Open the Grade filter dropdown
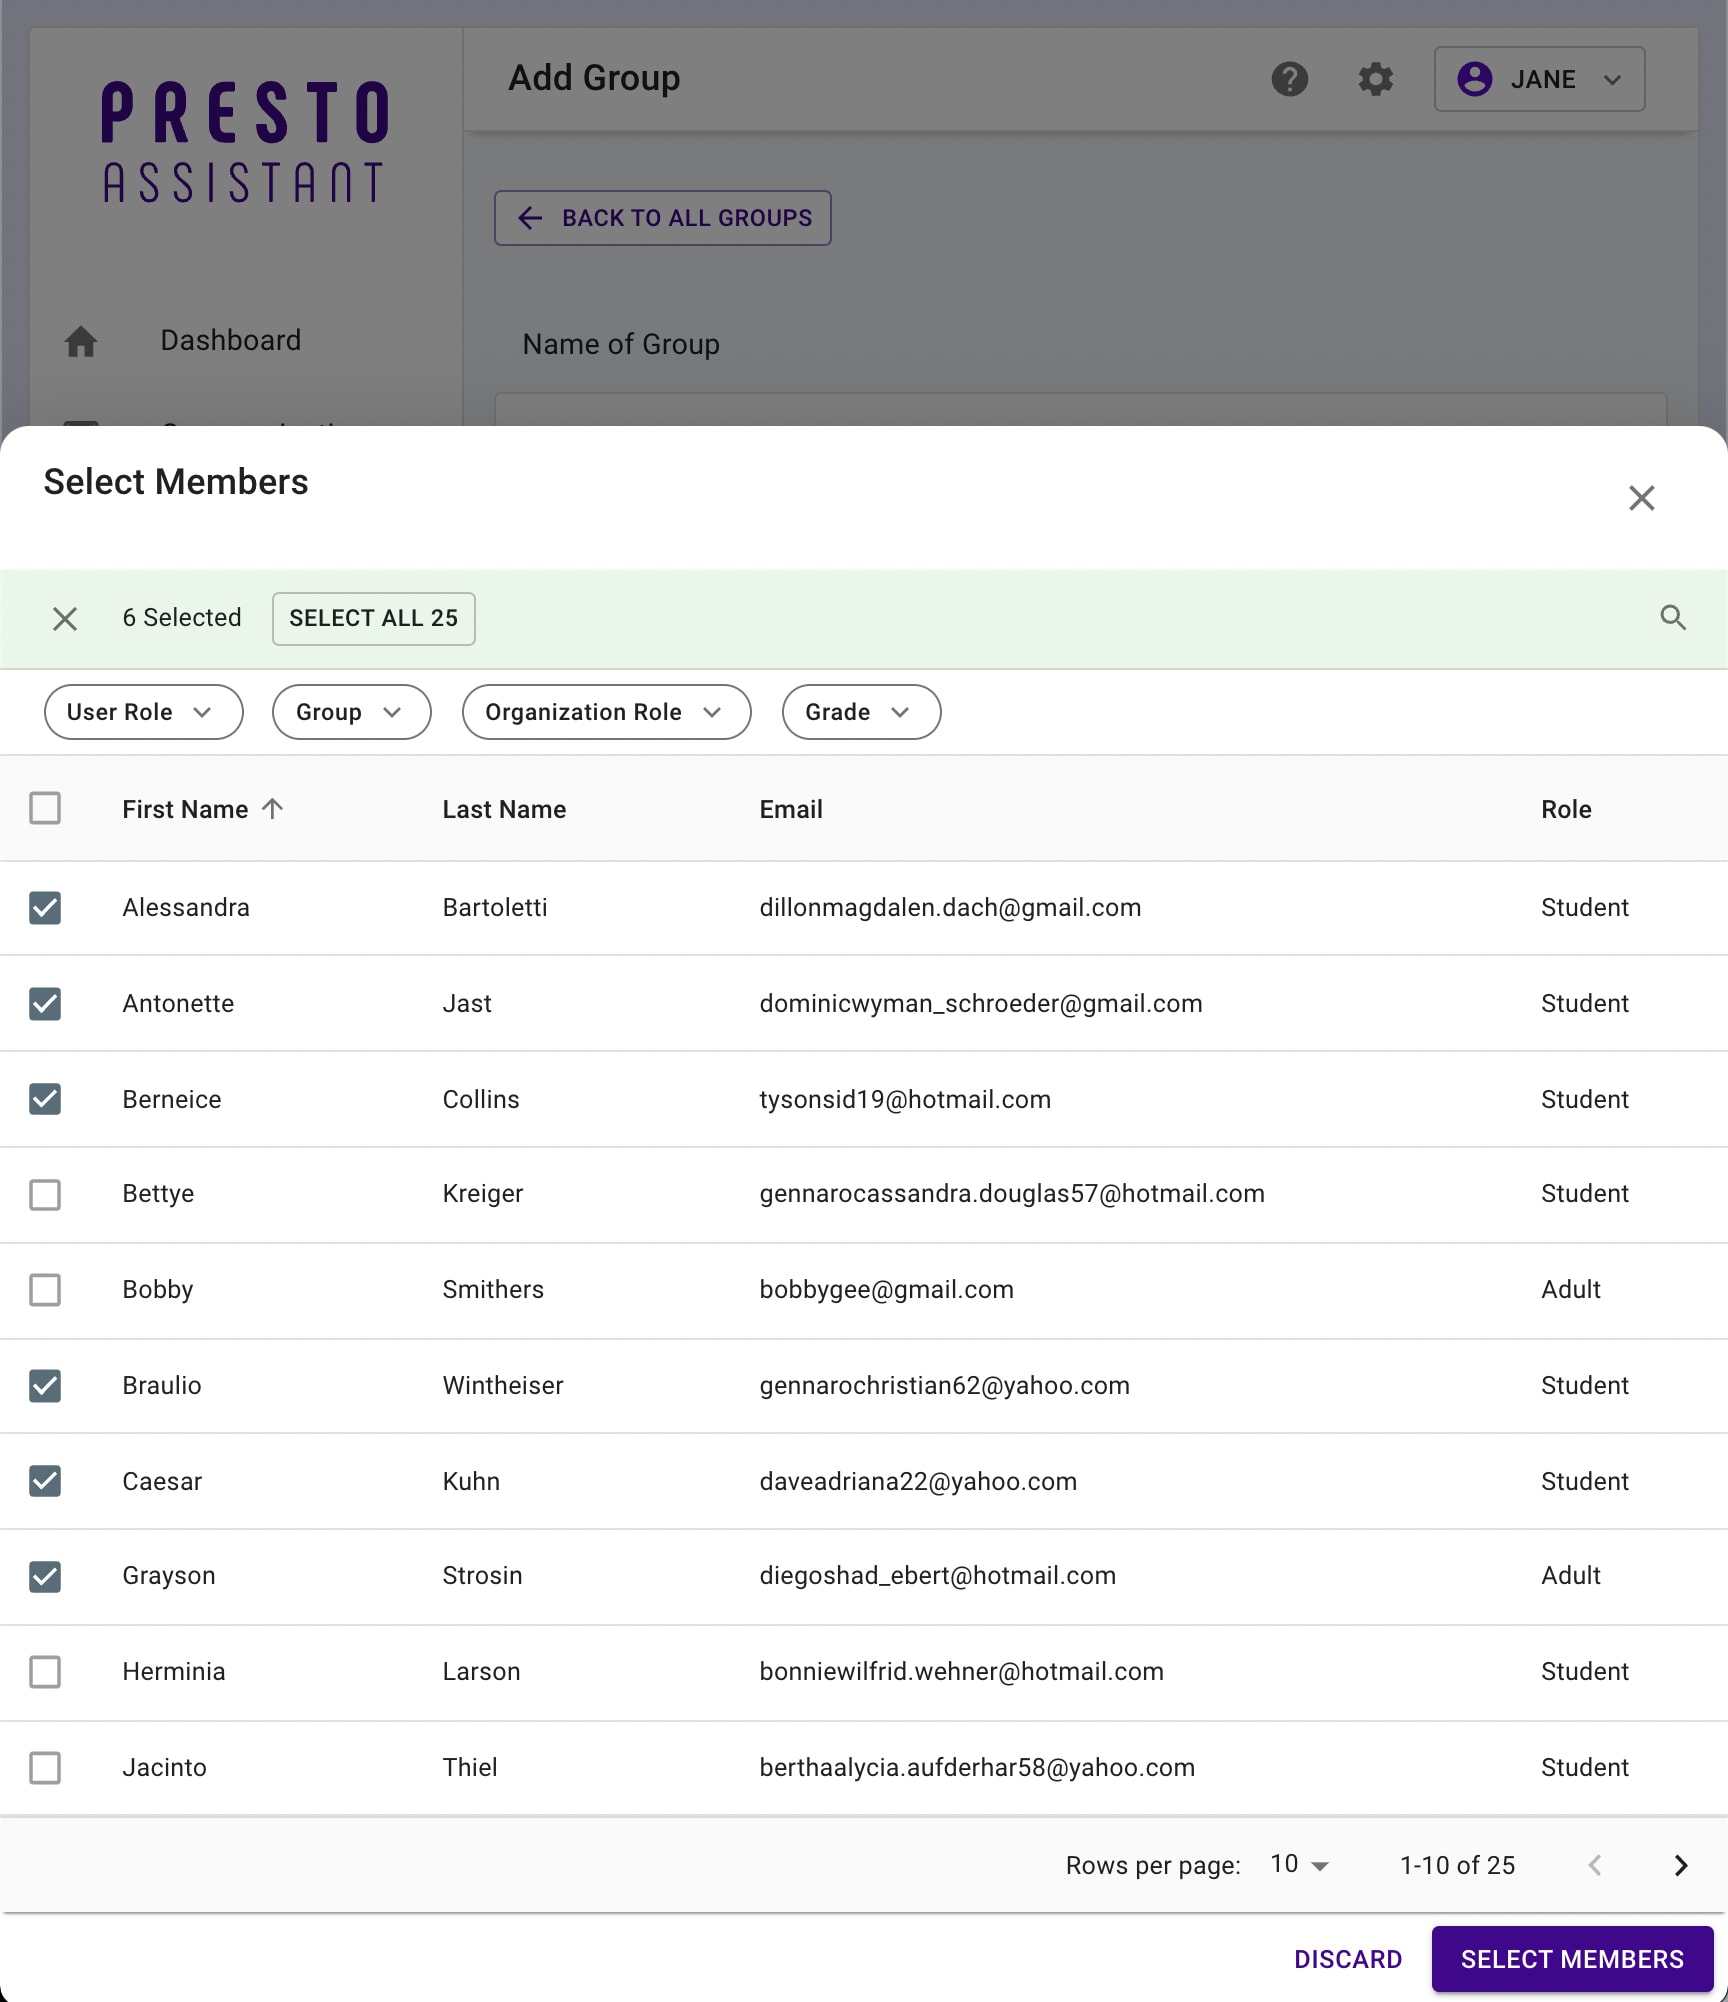The width and height of the screenshot is (1728, 2002). pyautogui.click(x=860, y=712)
